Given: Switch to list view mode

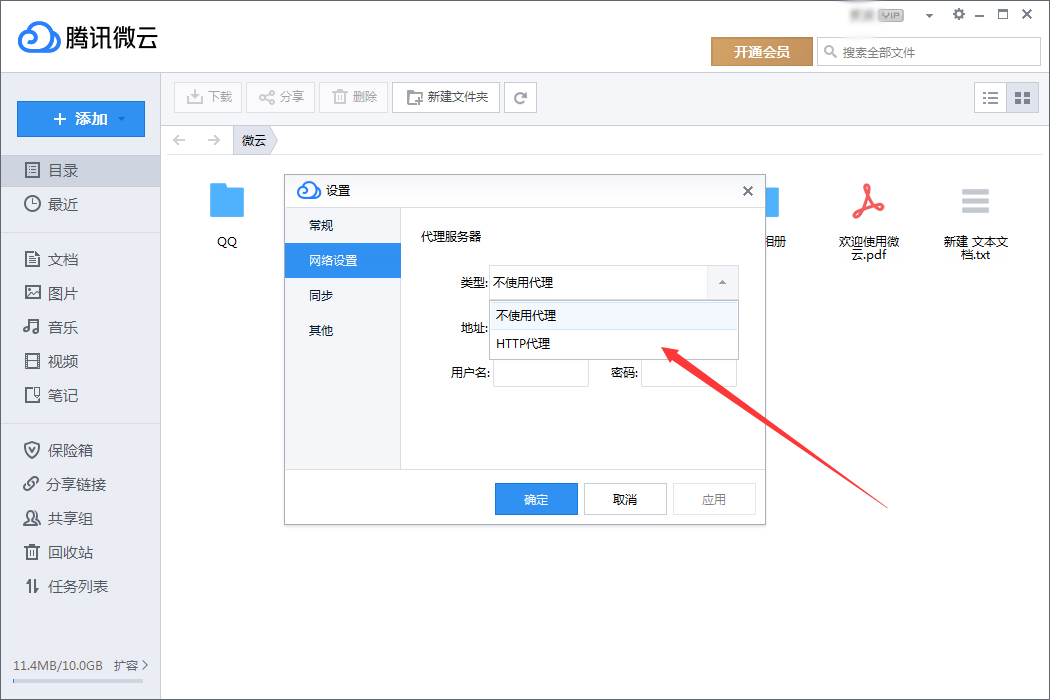Looking at the screenshot, I should coord(990,97).
